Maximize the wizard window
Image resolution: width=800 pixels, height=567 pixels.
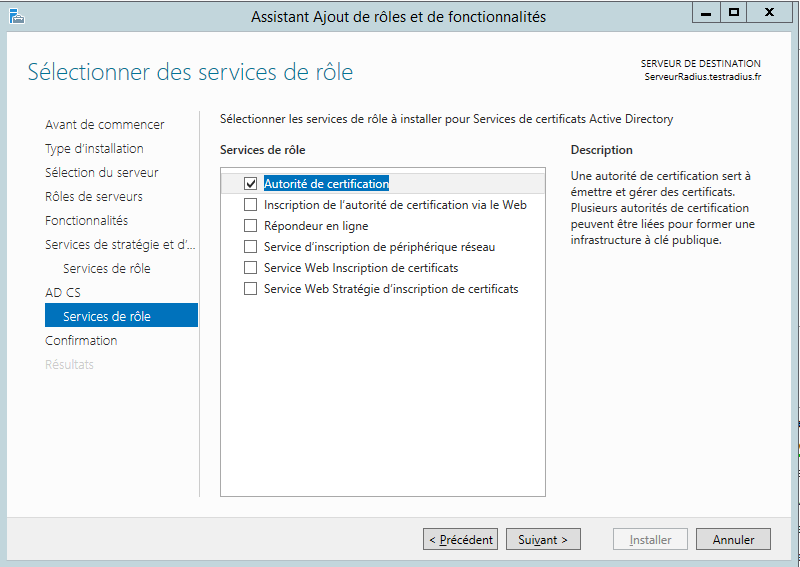click(734, 12)
